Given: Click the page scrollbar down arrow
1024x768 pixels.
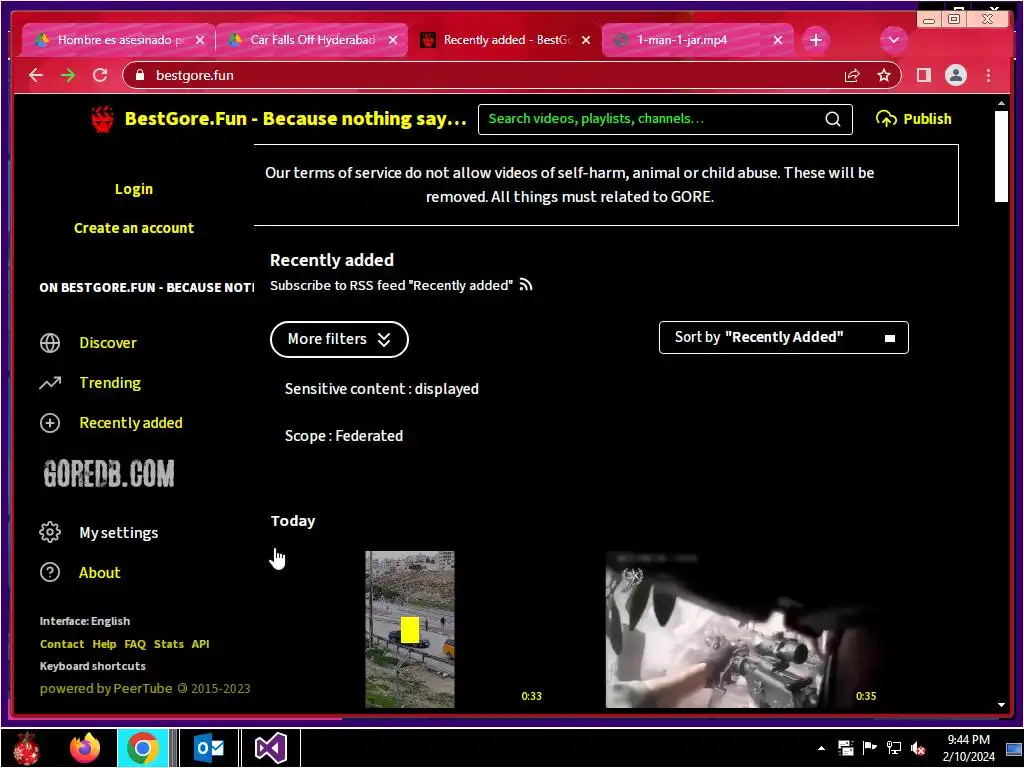Looking at the screenshot, I should 1001,705.
